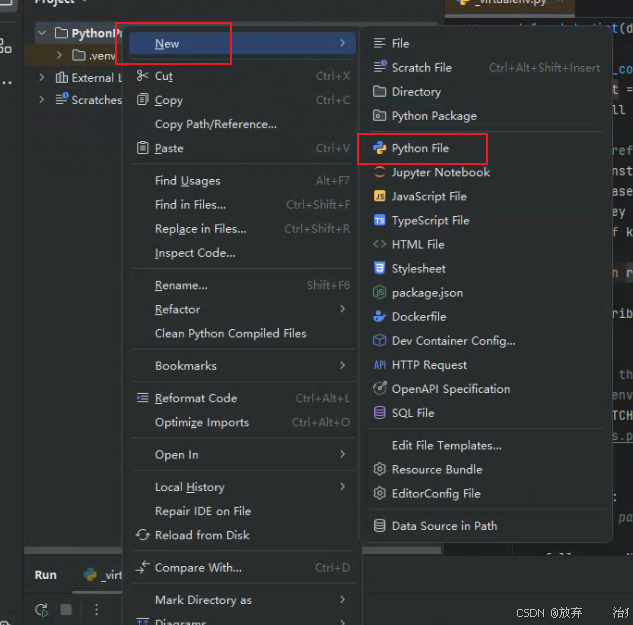Select the Scratches tree item

pos(89,99)
